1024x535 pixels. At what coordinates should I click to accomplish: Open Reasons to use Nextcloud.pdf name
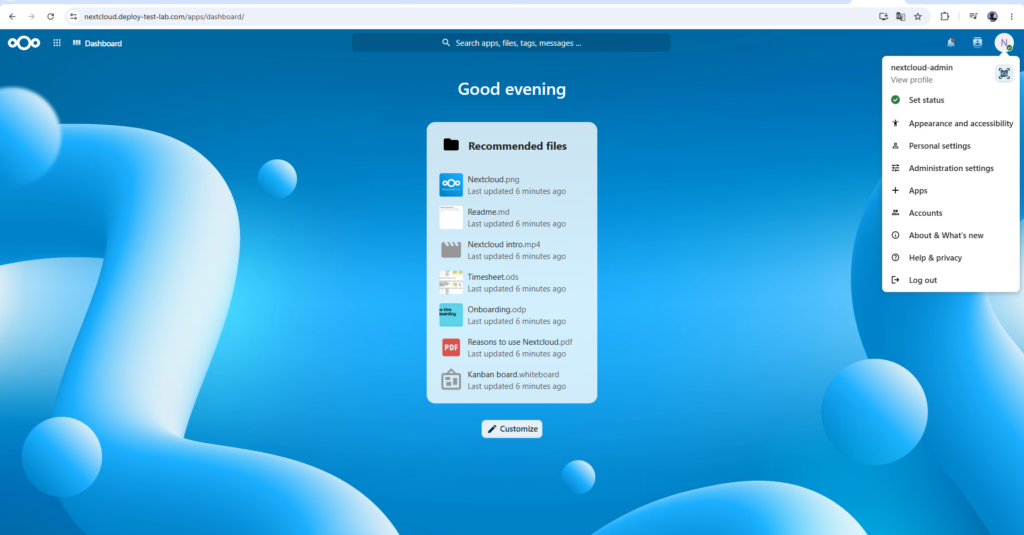(520, 342)
